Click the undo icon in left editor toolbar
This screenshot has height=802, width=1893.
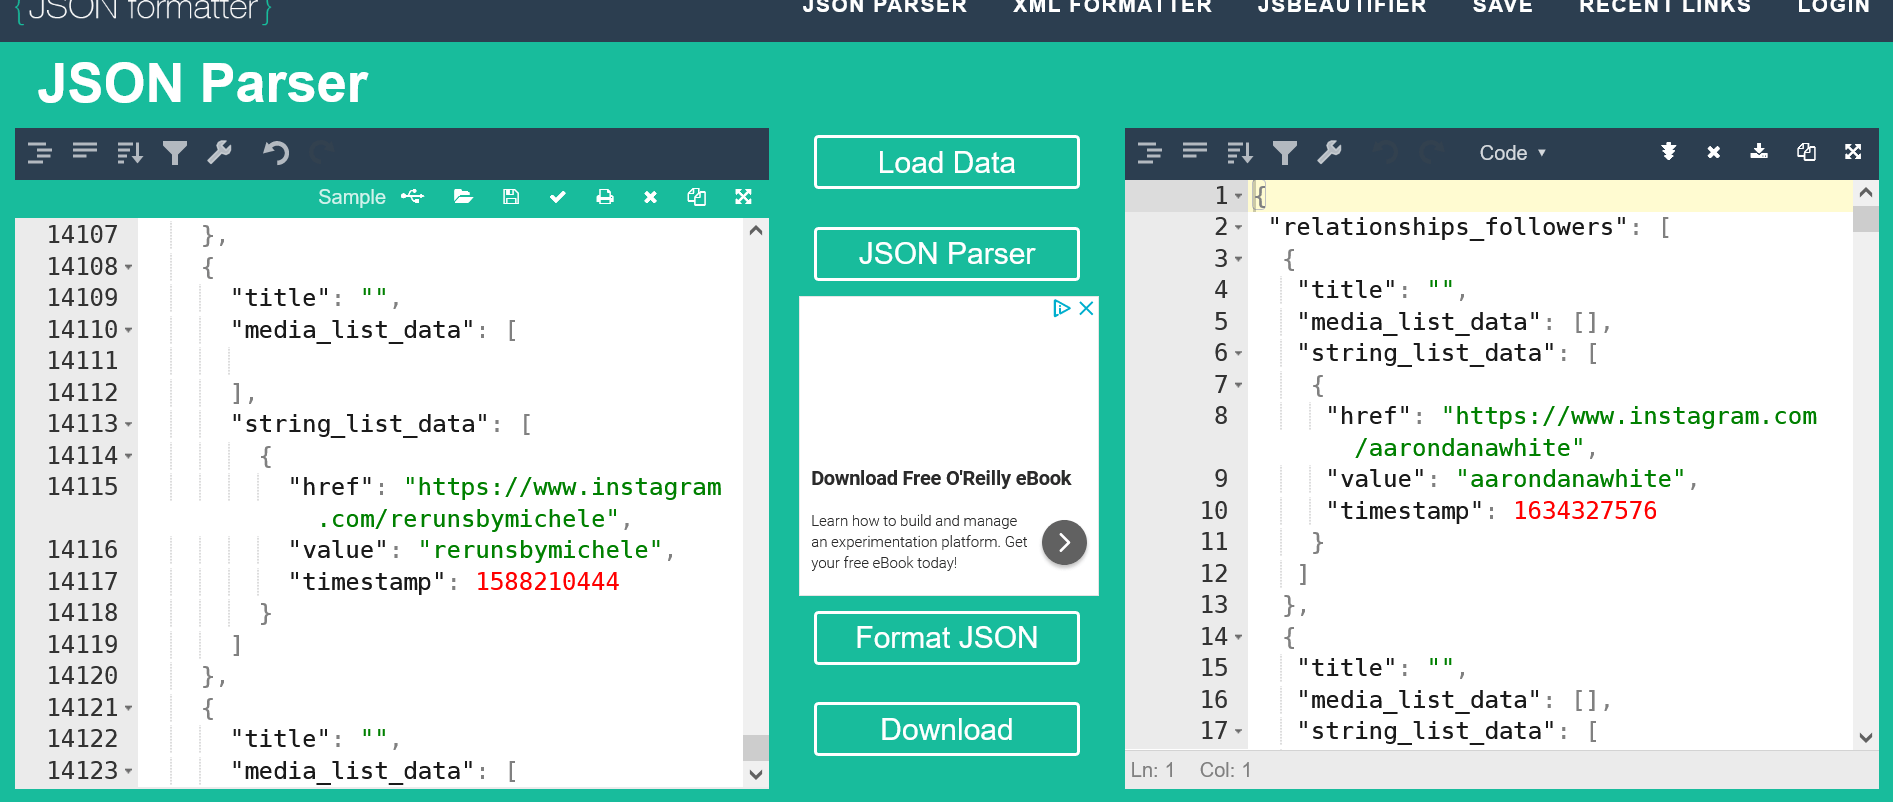[276, 152]
